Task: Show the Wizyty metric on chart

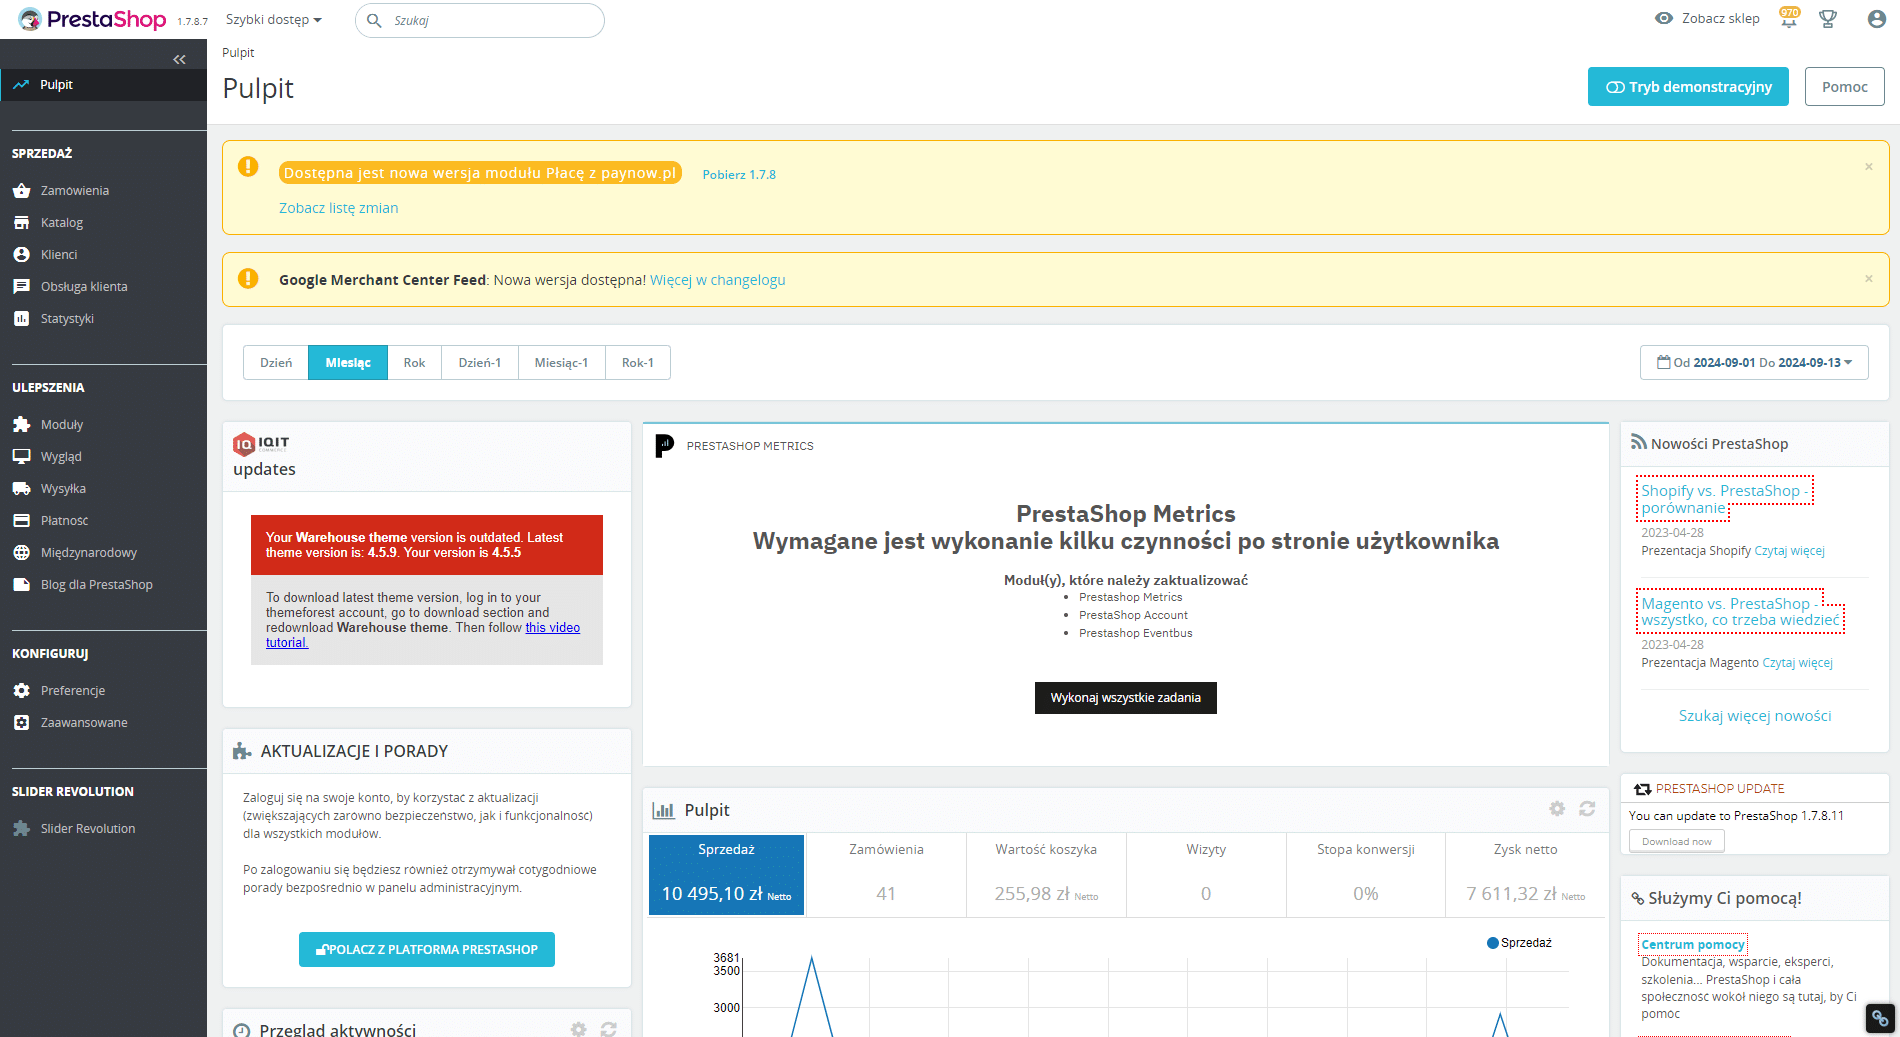Action: tap(1206, 875)
